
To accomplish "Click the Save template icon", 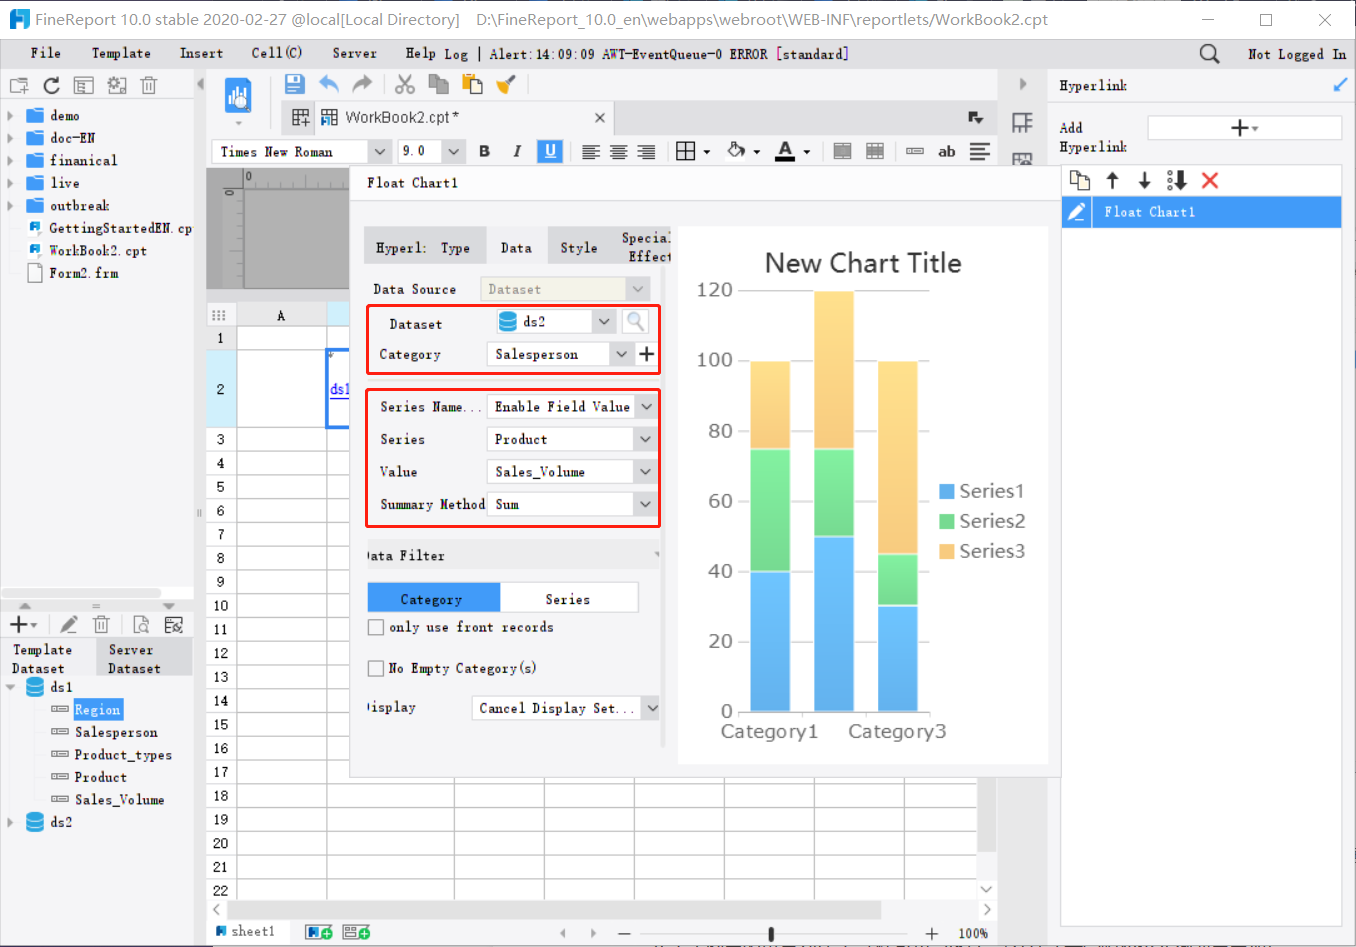I will click(x=294, y=84).
